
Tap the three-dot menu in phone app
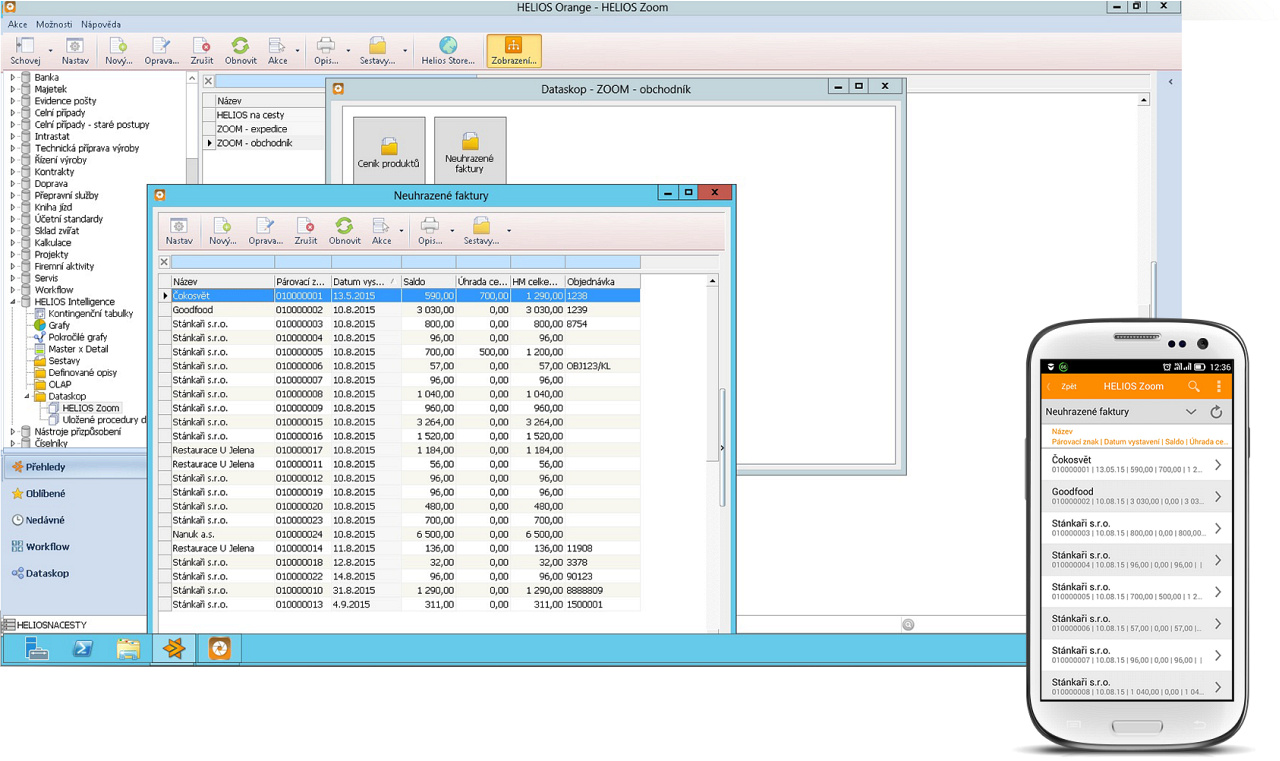pyautogui.click(x=1218, y=386)
